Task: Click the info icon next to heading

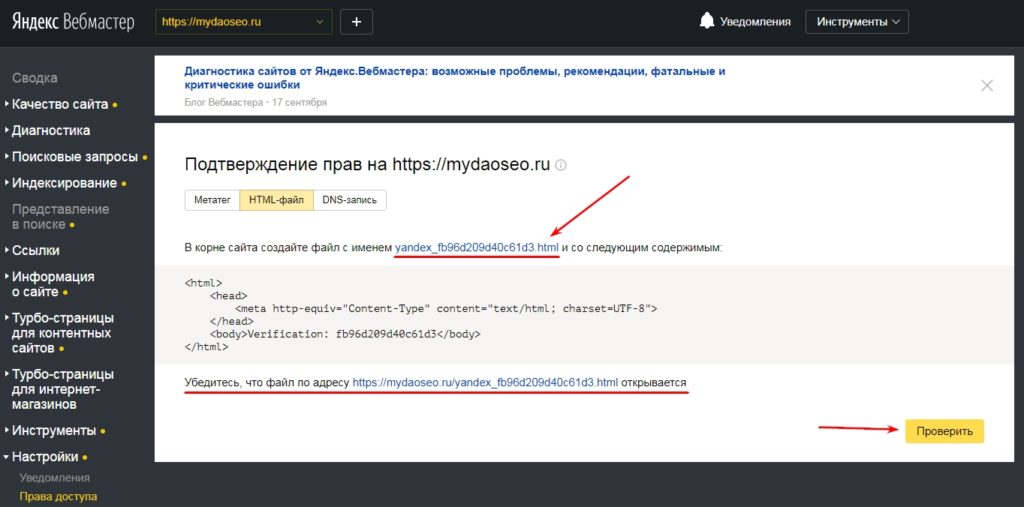Action: point(561,165)
